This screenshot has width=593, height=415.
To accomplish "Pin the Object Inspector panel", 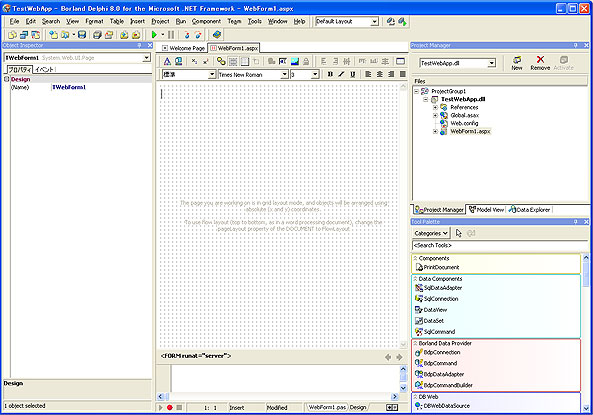I will coord(139,45).
